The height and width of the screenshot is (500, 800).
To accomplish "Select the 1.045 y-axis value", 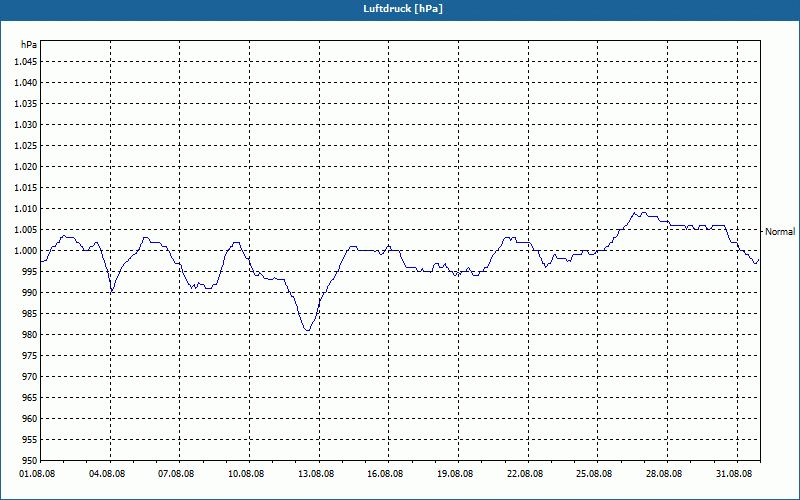I will click(26, 62).
